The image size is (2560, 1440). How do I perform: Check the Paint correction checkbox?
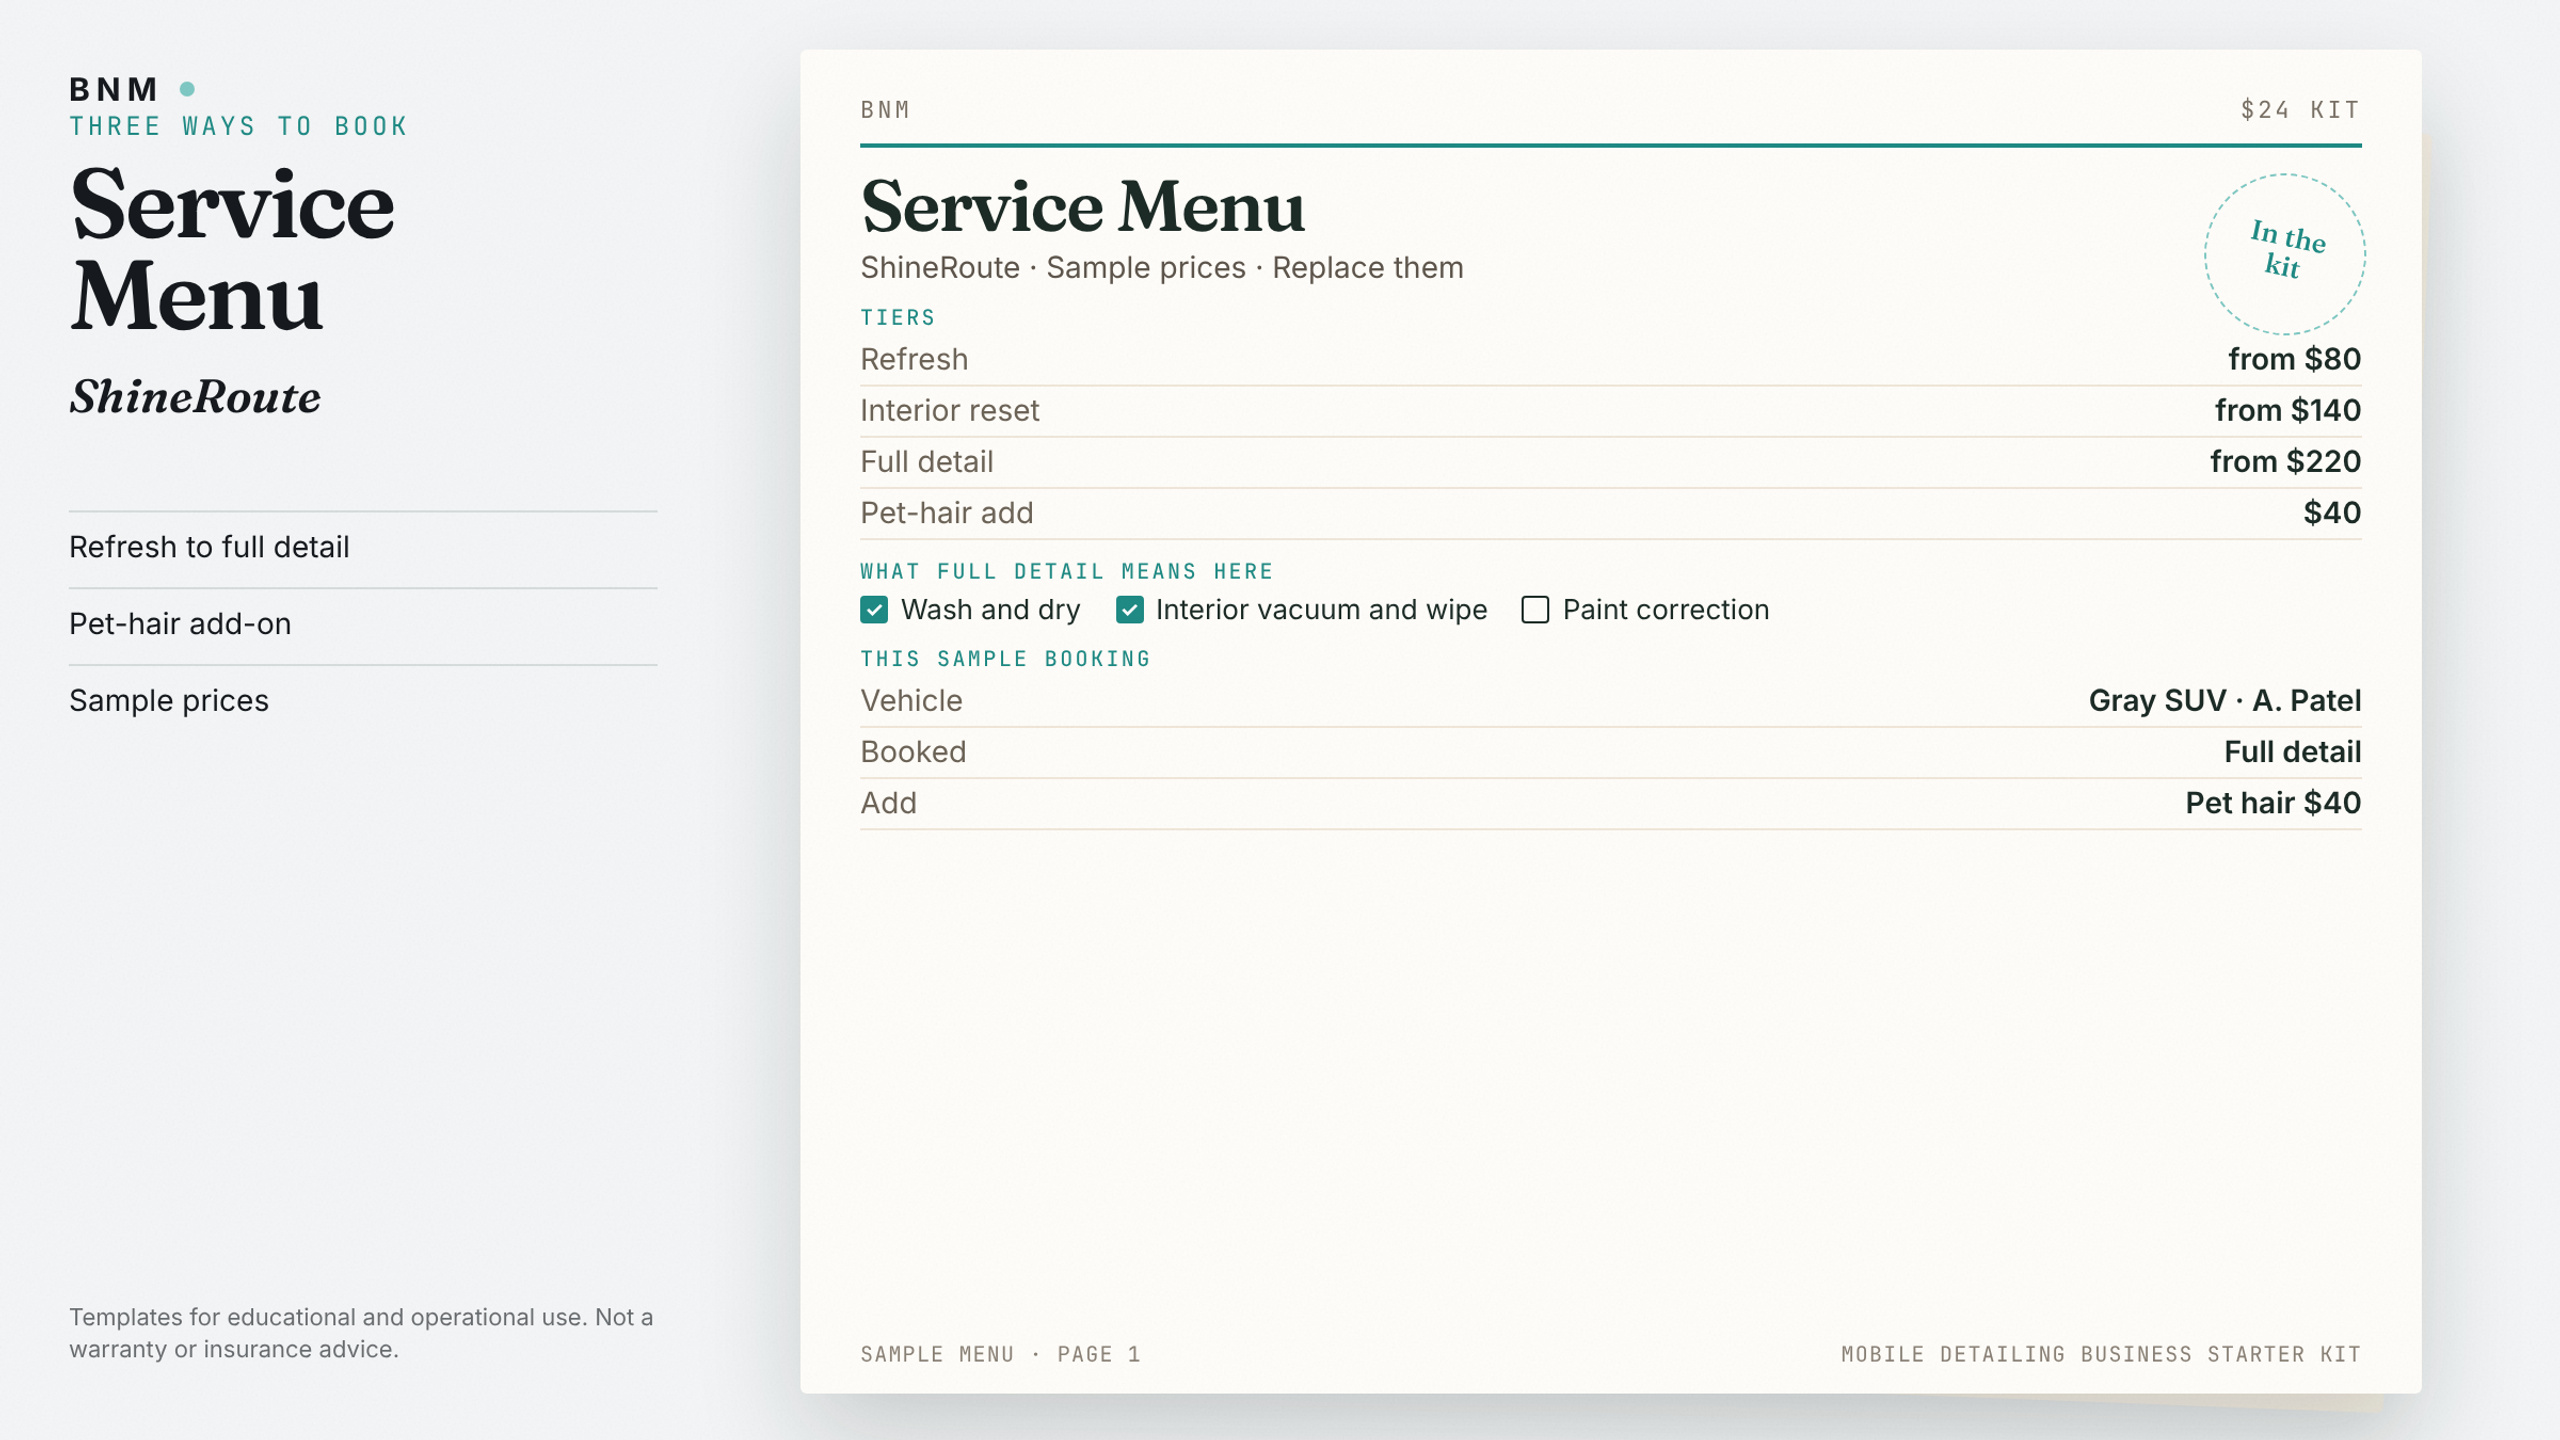[x=1535, y=610]
